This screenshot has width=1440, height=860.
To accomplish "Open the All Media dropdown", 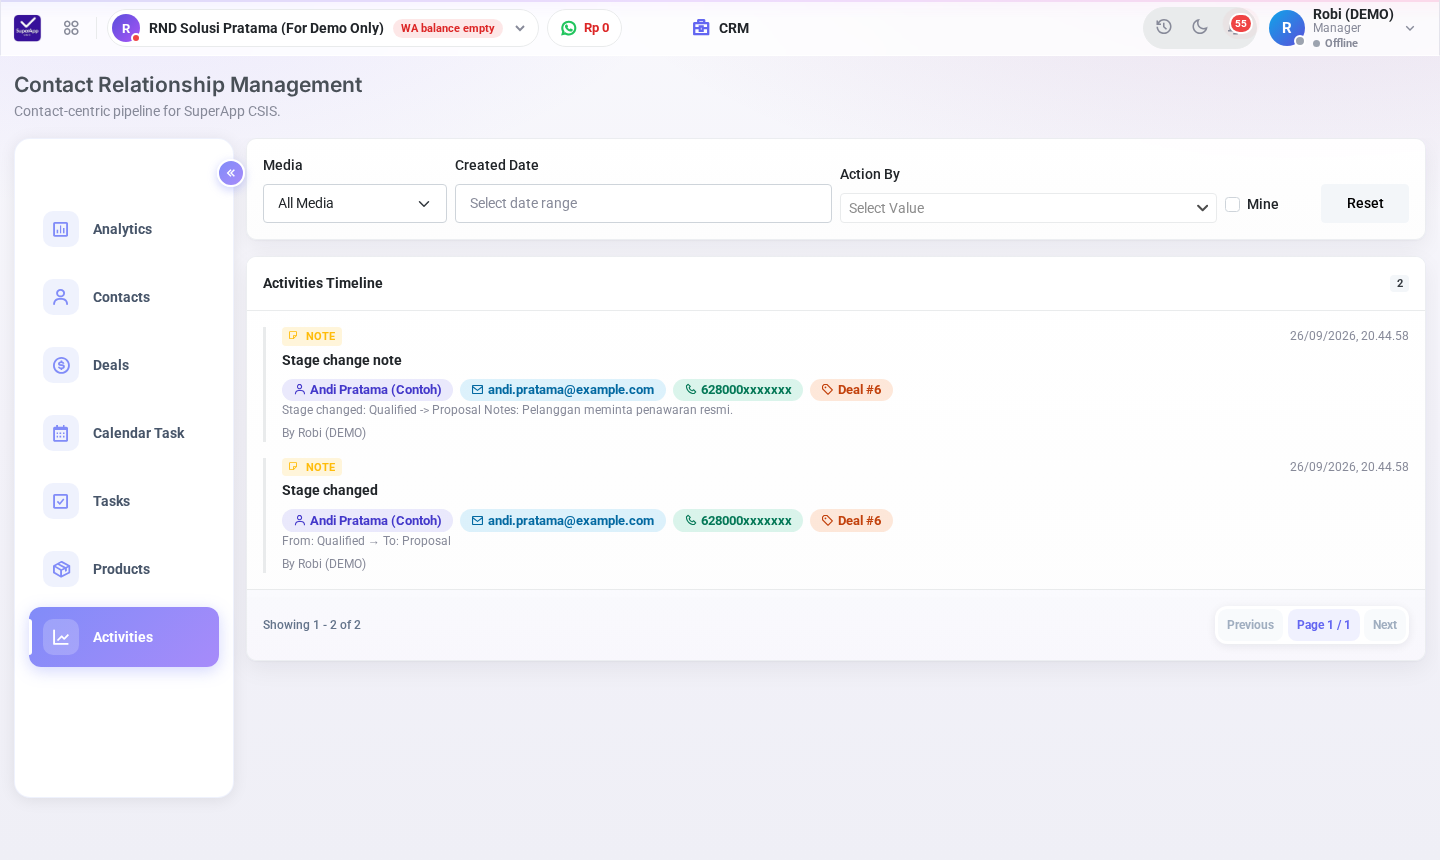I will 355,203.
